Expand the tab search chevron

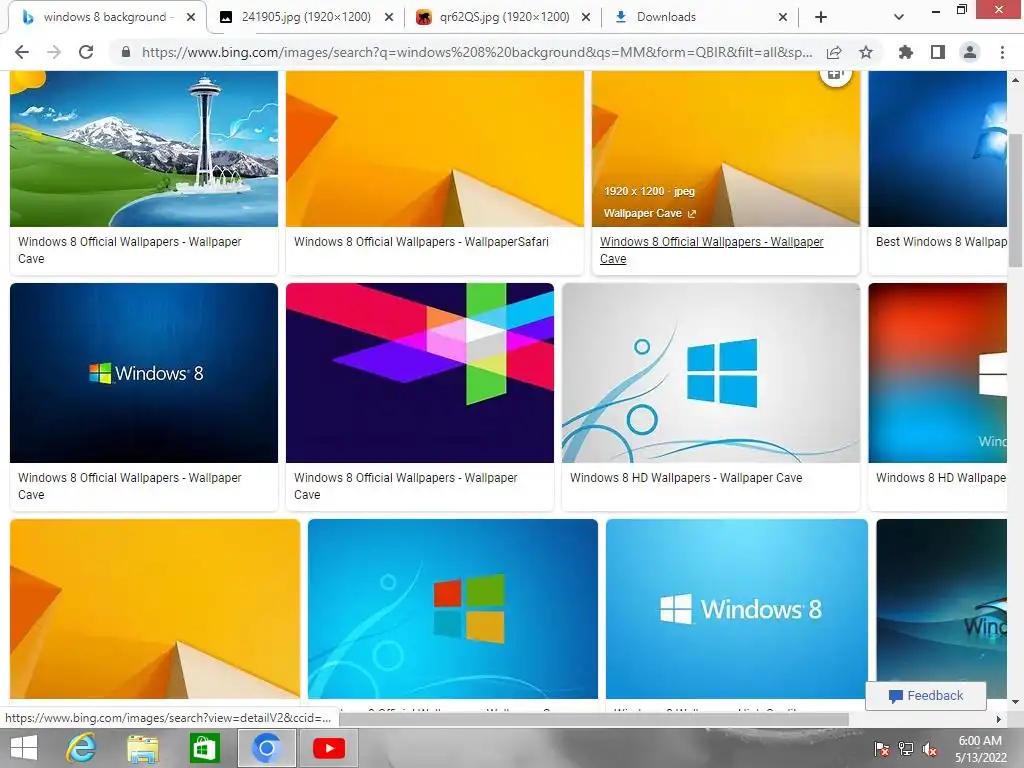click(x=899, y=17)
